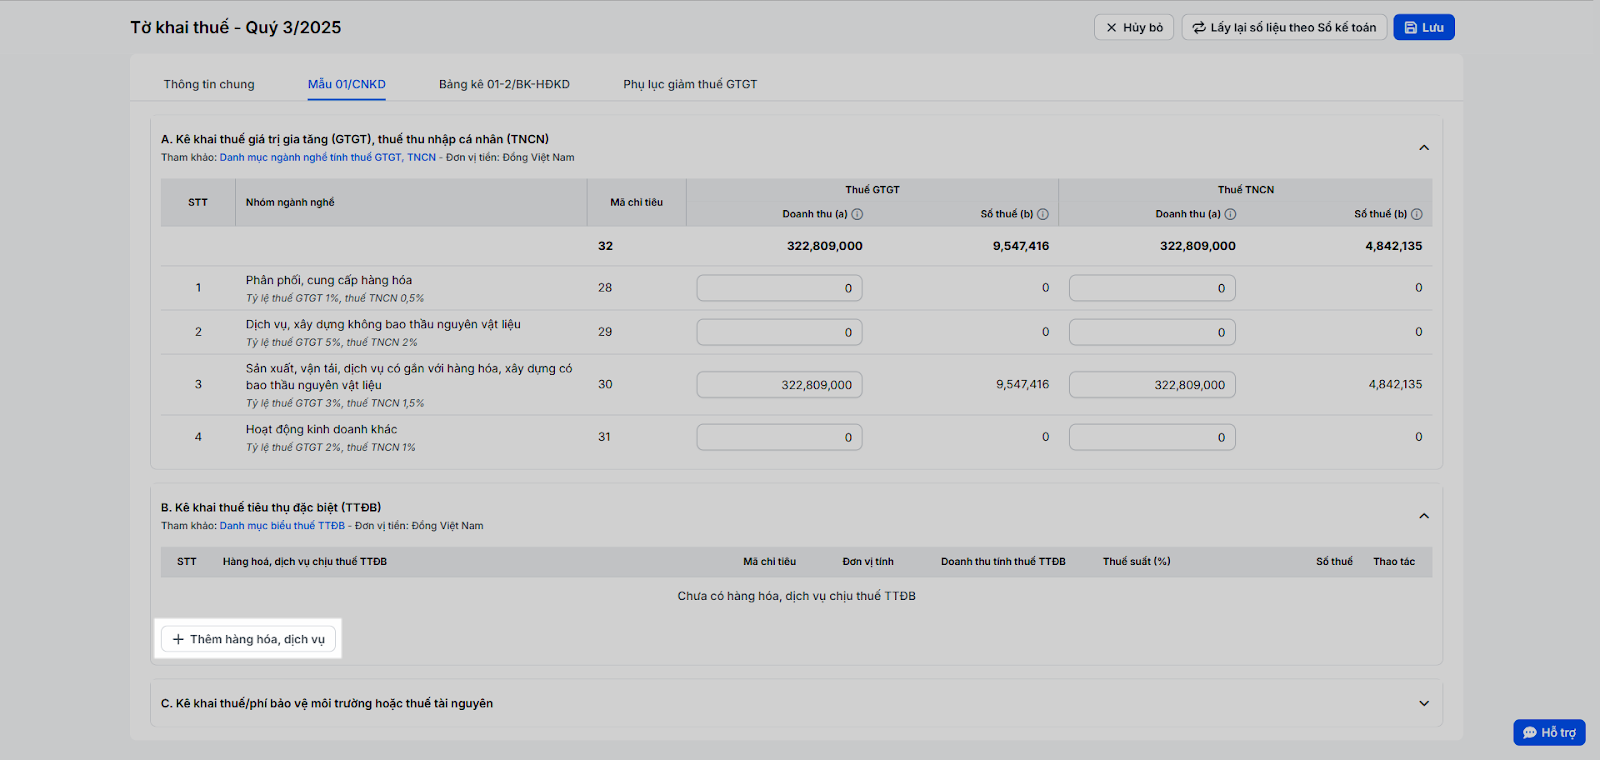Open the Hỗ trợ support chat
This screenshot has width=1600, height=760.
click(x=1549, y=733)
